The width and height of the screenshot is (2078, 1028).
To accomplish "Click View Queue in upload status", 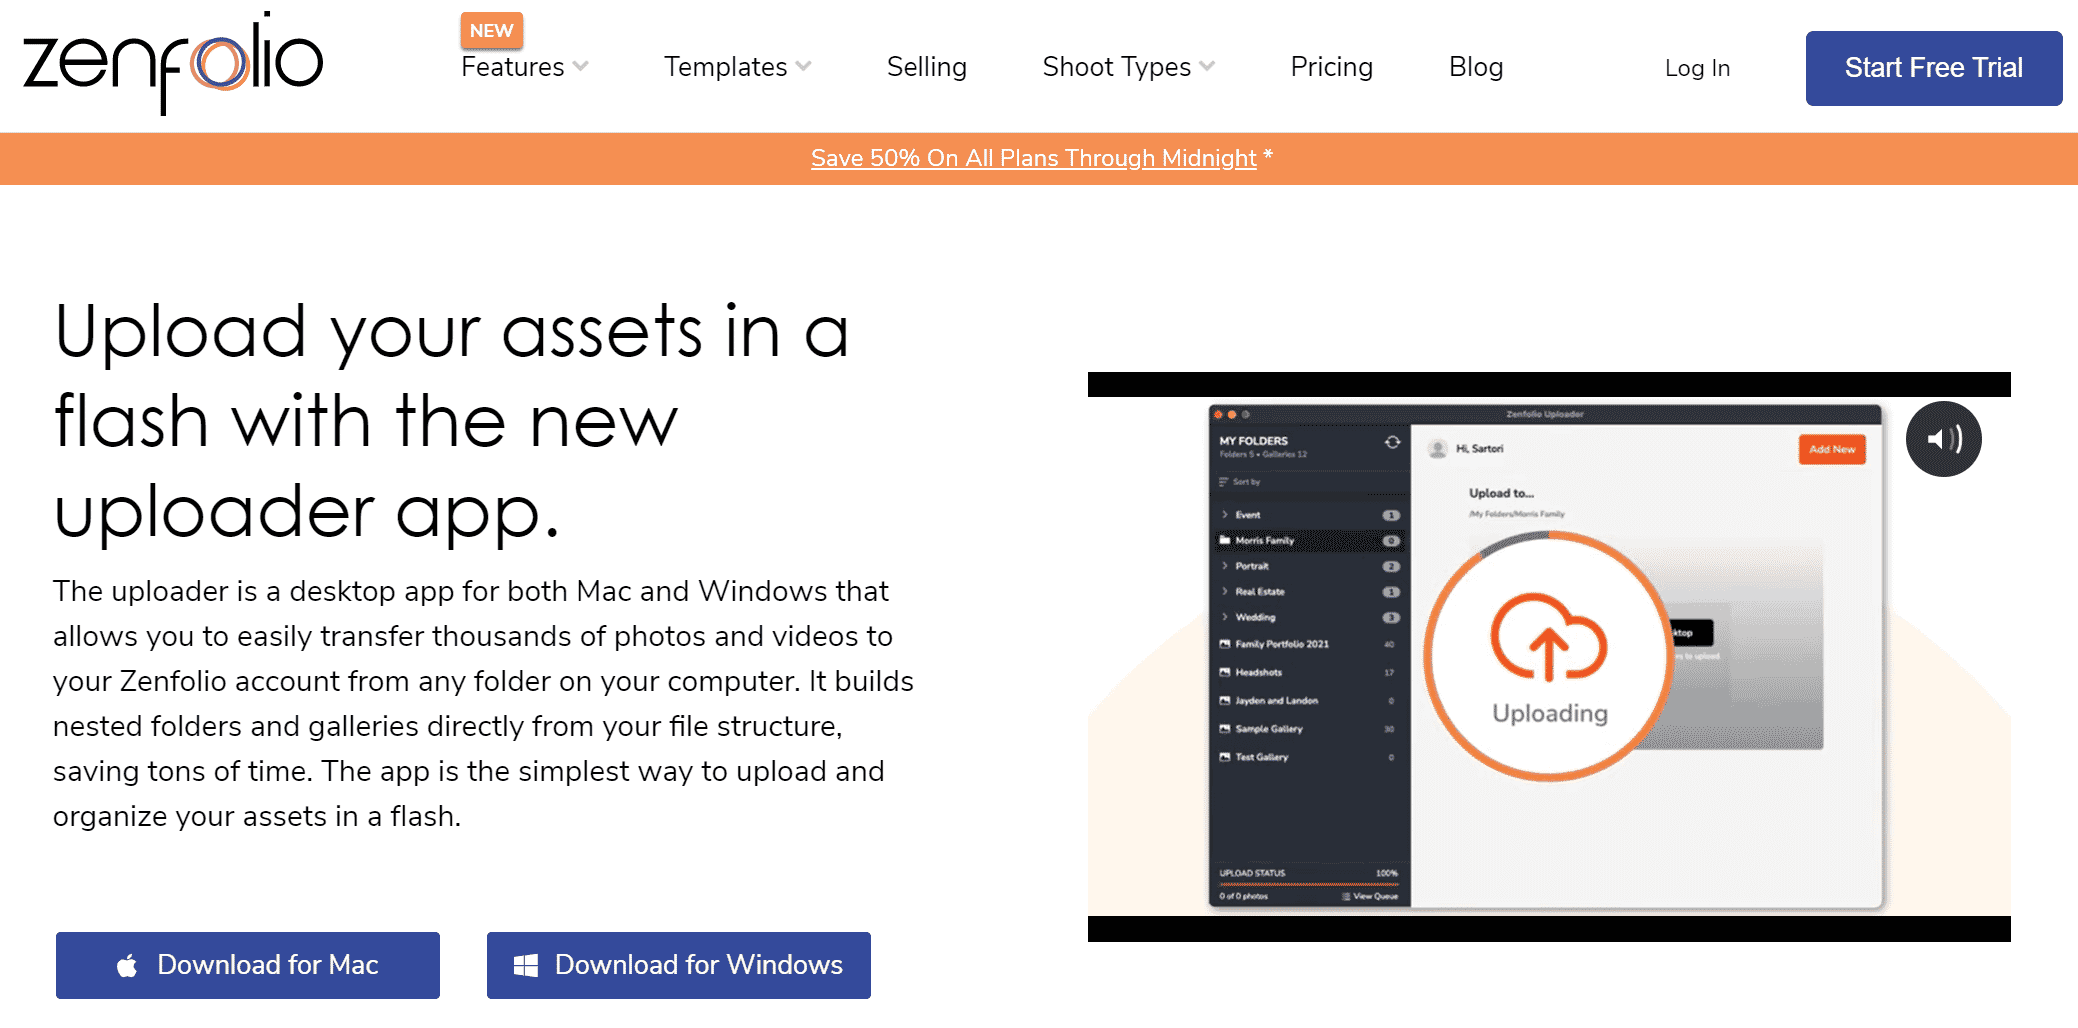I will pos(1370,896).
